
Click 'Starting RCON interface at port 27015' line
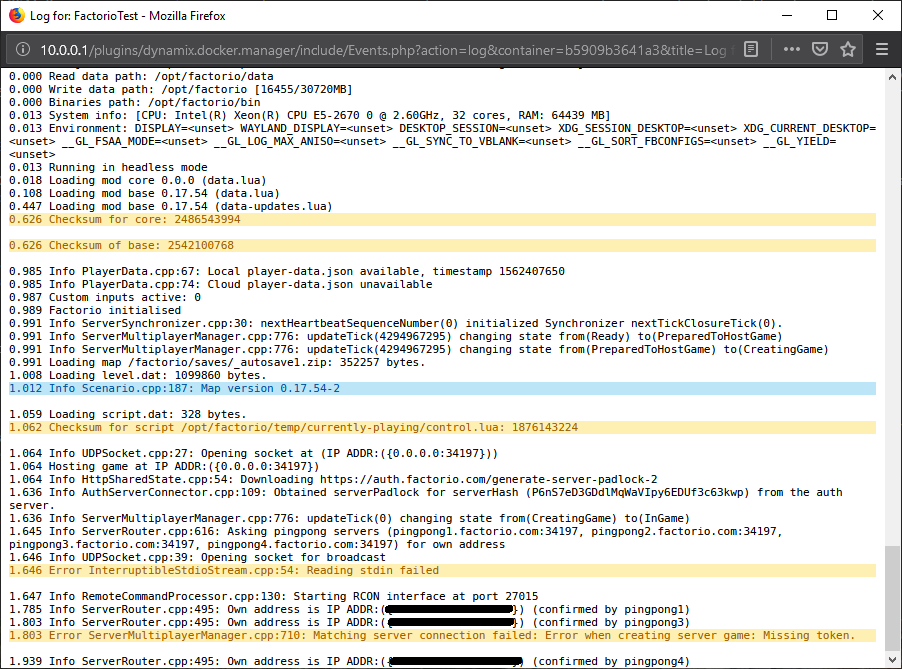274,597
